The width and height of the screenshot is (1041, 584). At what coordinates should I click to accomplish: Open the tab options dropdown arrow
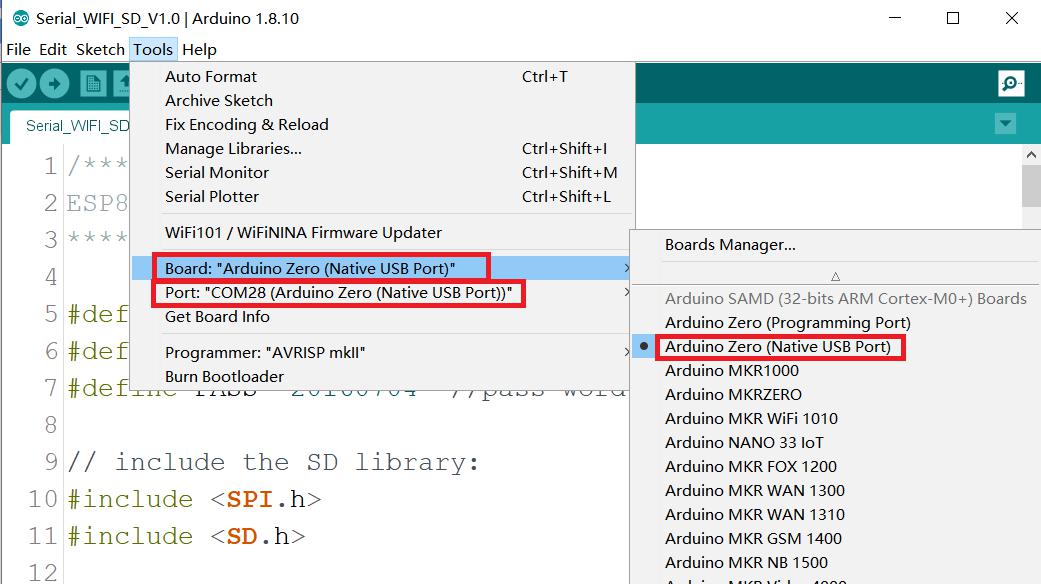point(1005,123)
